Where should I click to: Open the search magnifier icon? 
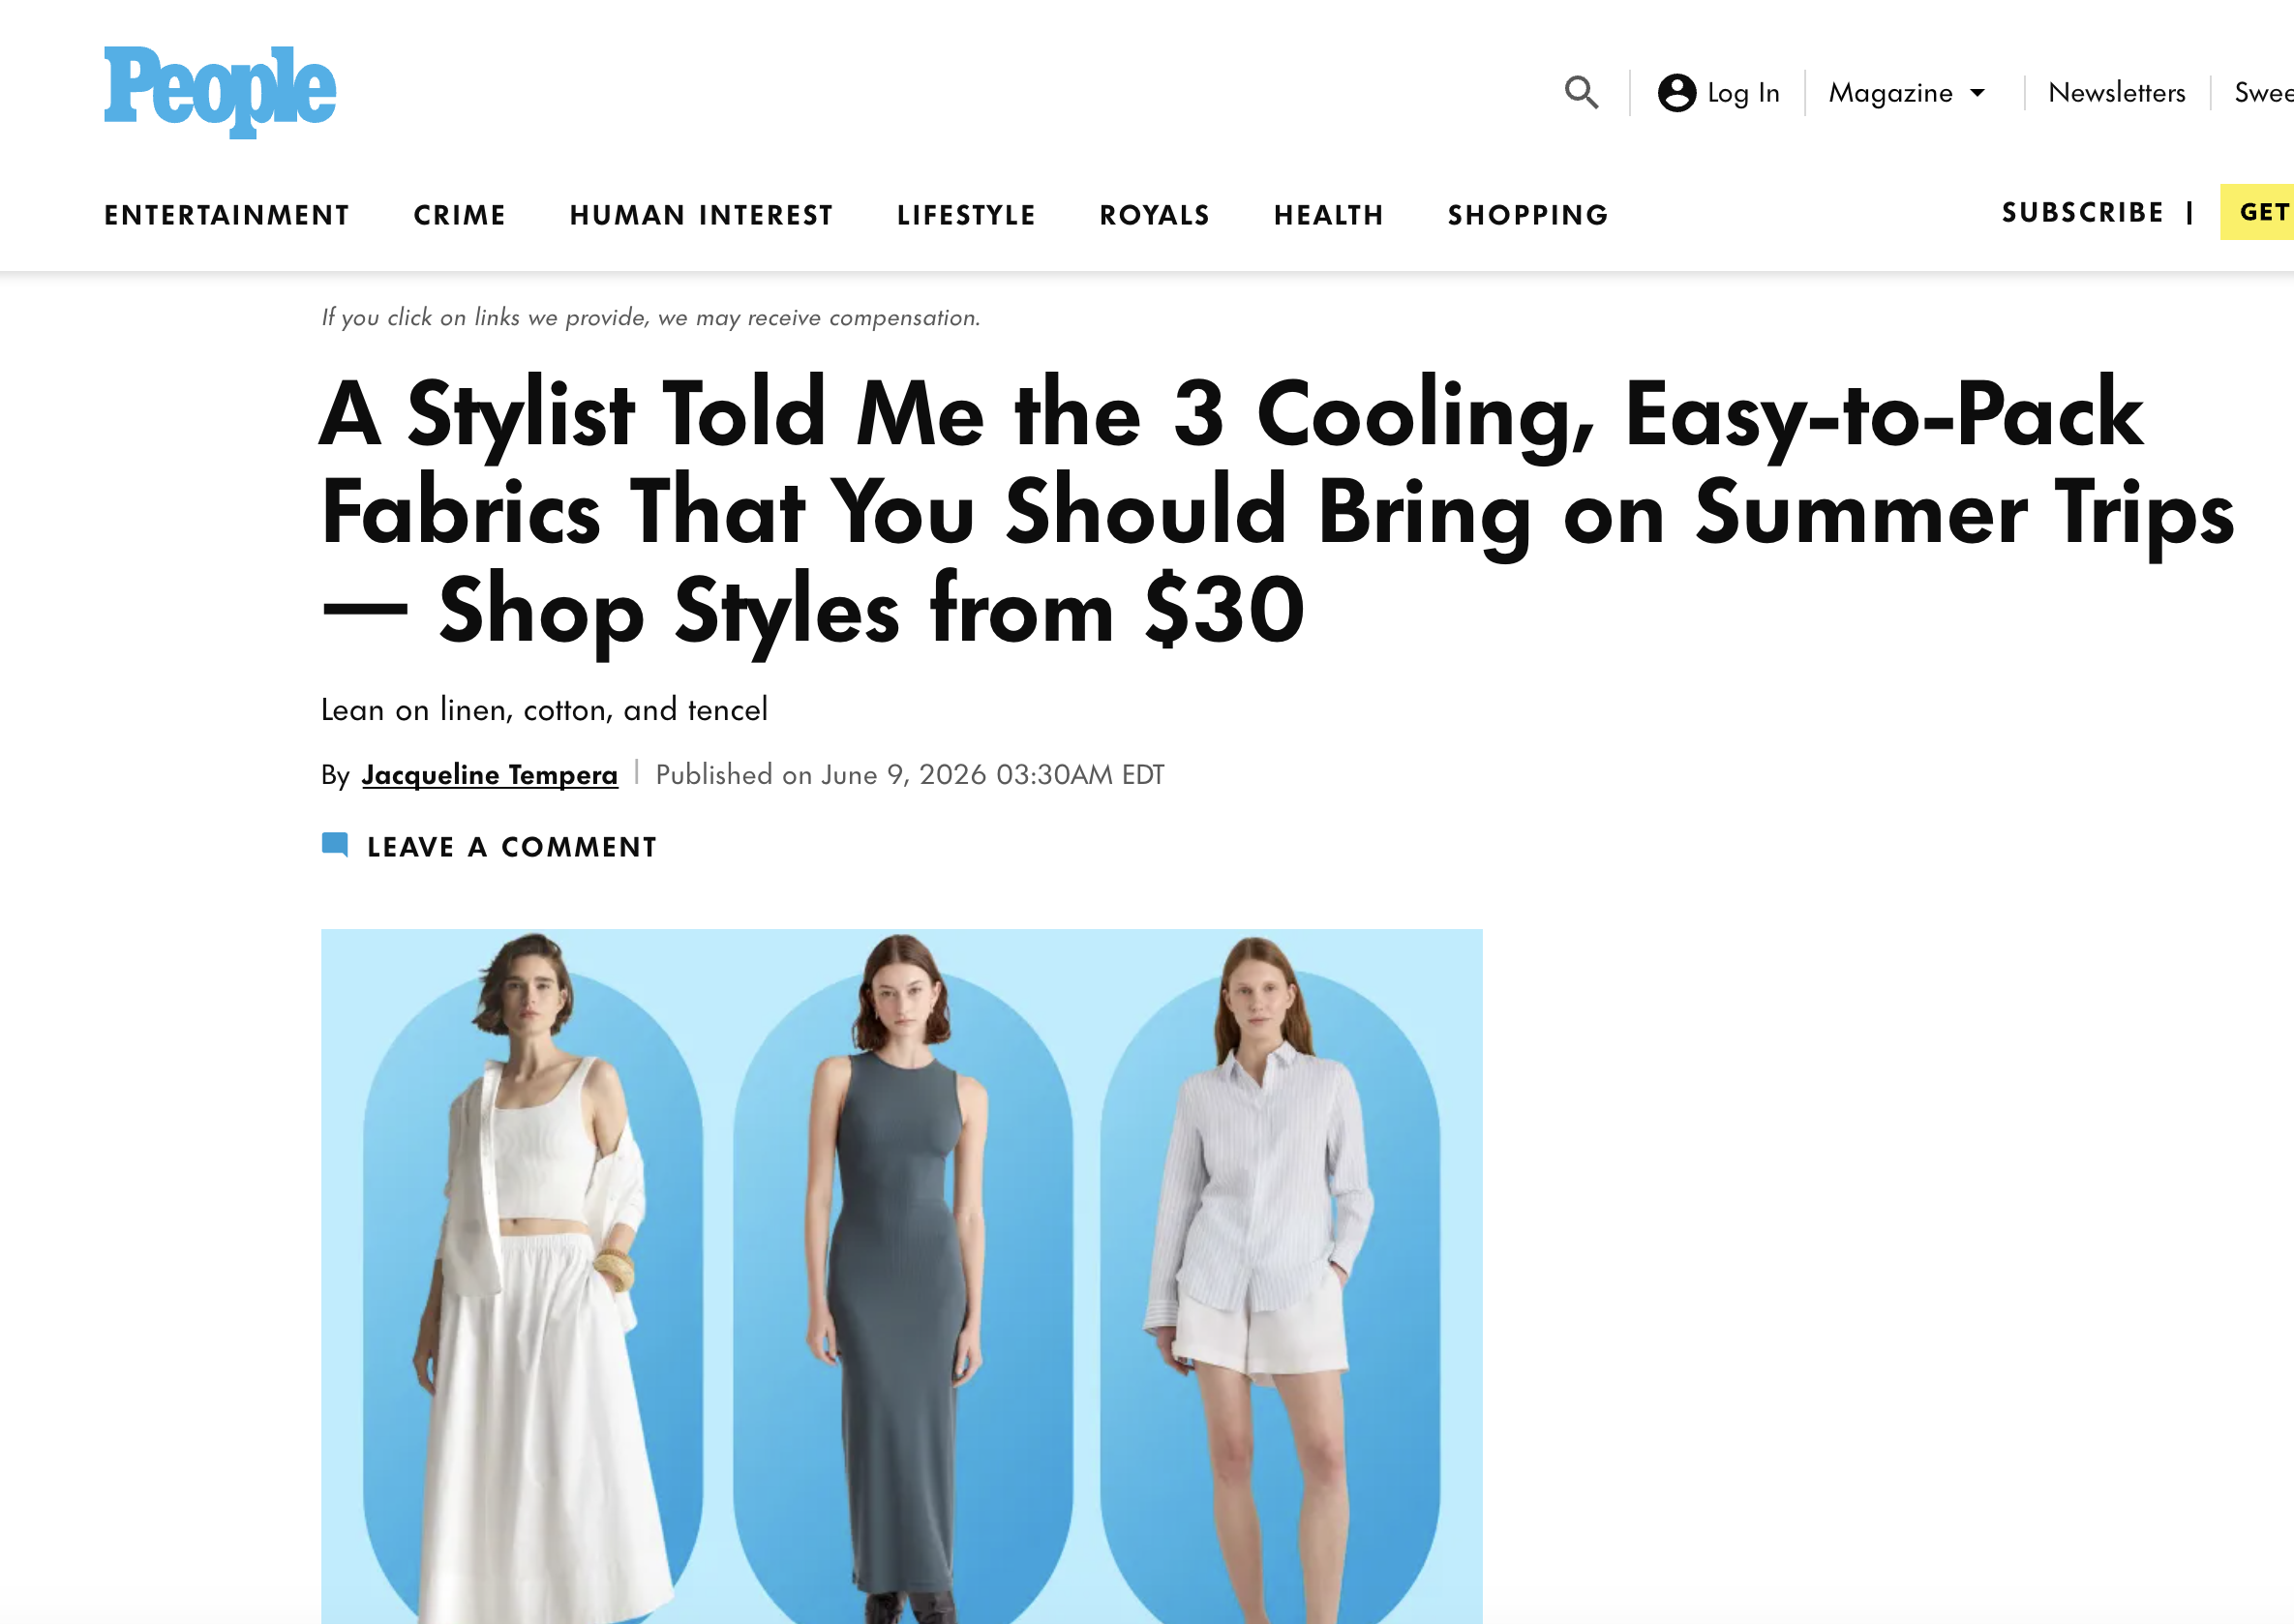(1581, 93)
